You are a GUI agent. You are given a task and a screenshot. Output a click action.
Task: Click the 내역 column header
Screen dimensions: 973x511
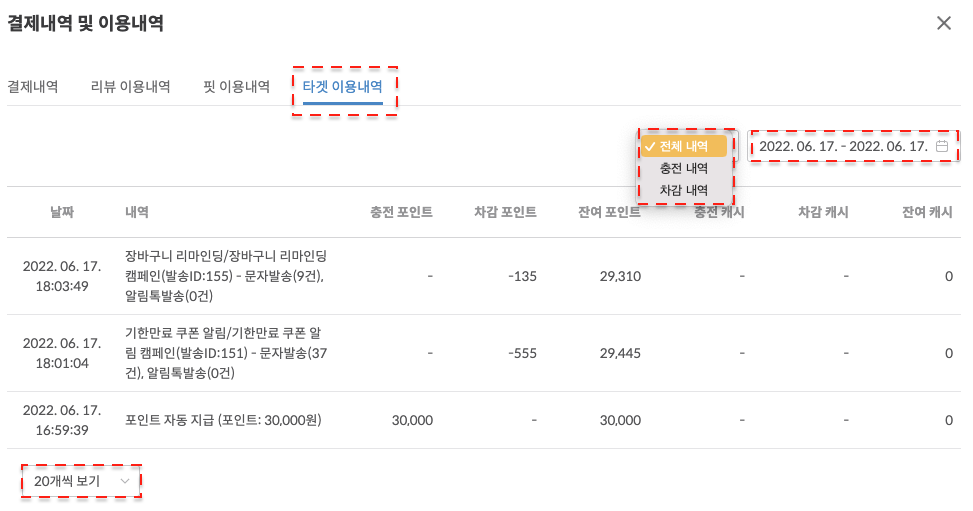137,212
